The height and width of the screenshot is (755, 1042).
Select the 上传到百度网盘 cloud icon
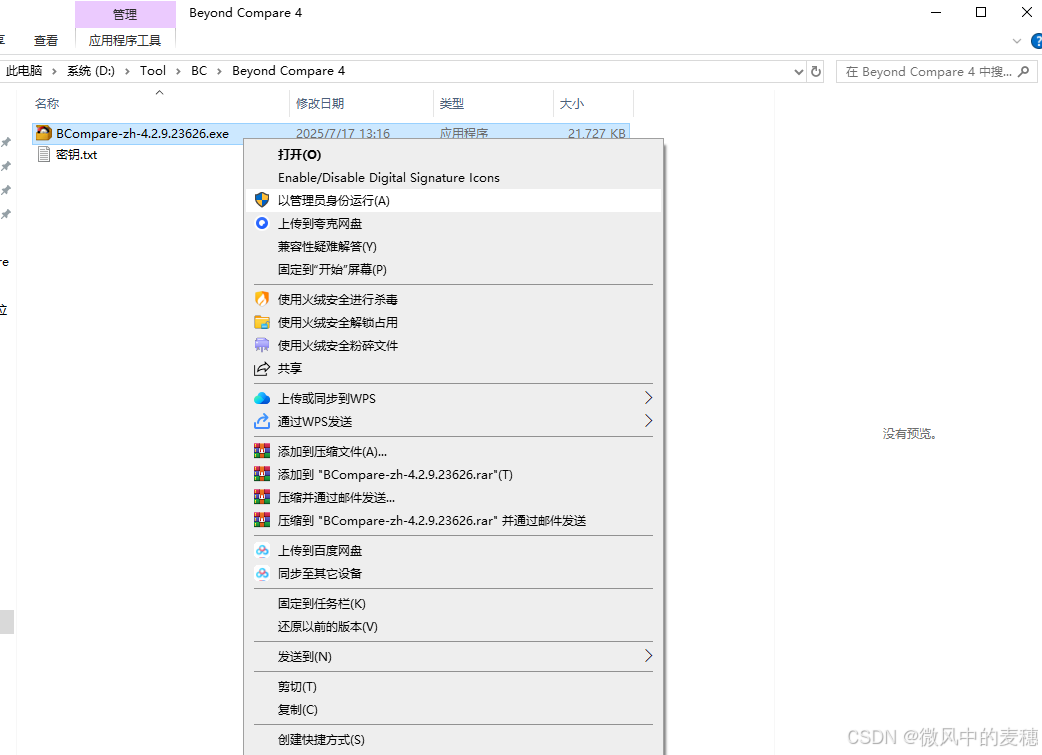(260, 550)
